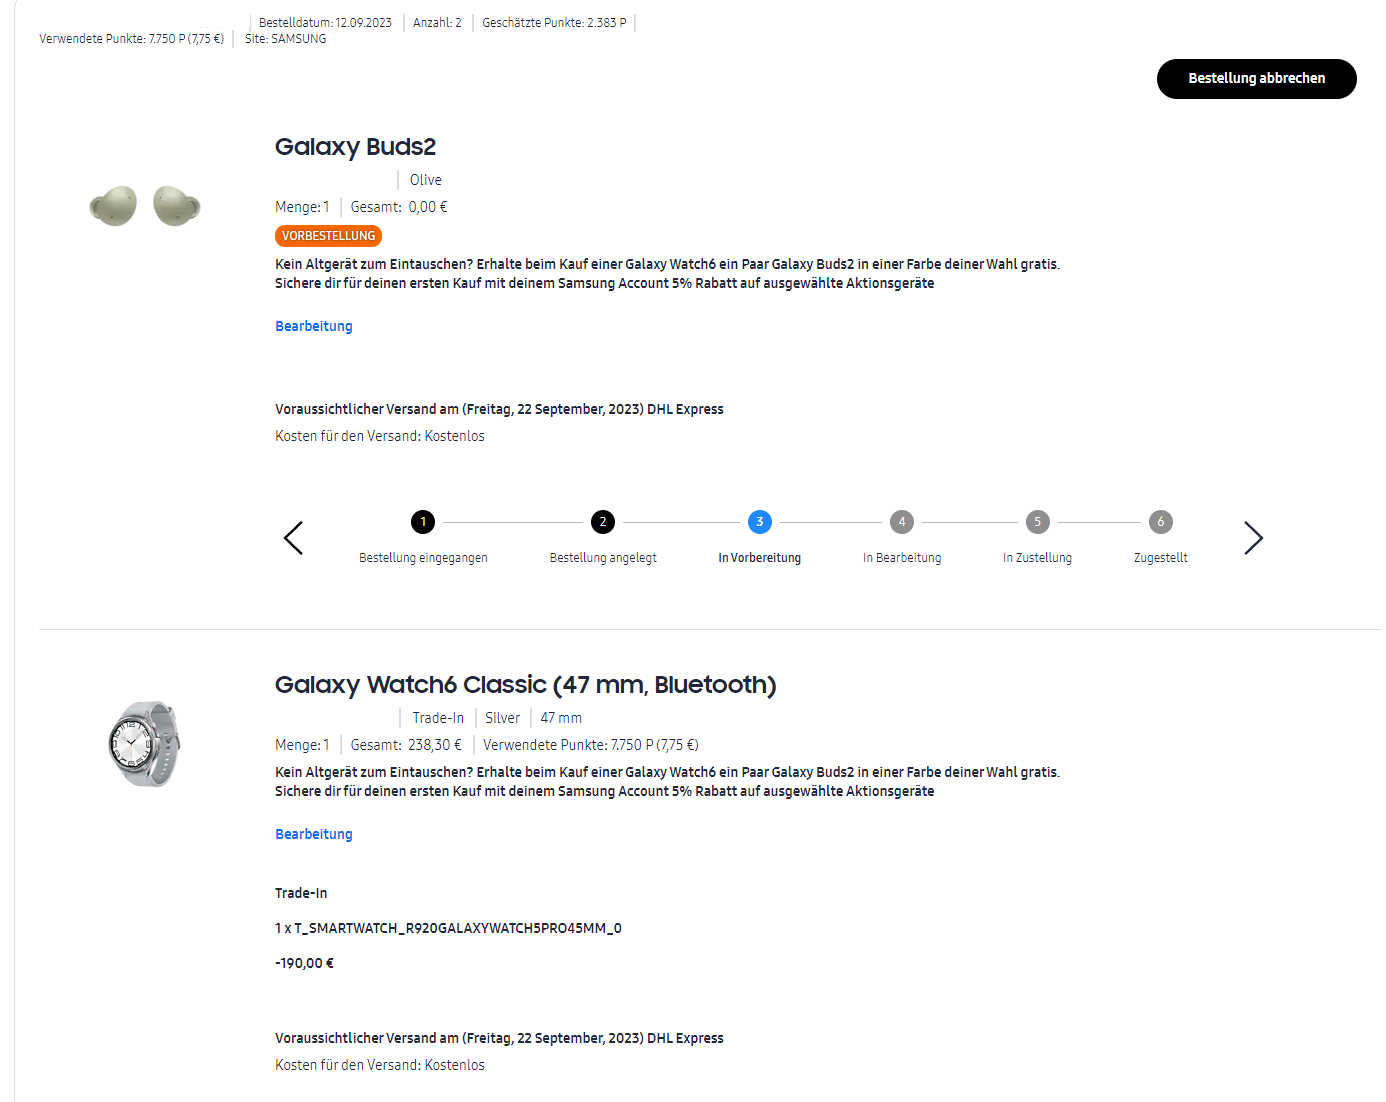
Task: Click the Galaxy Watch6 Classic product title
Action: 525,685
